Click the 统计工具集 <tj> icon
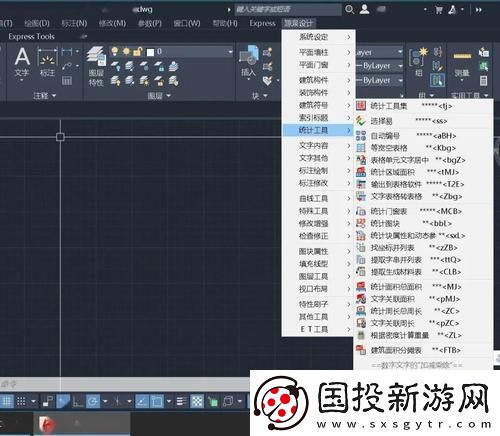The height and width of the screenshot is (436, 500). click(361, 106)
